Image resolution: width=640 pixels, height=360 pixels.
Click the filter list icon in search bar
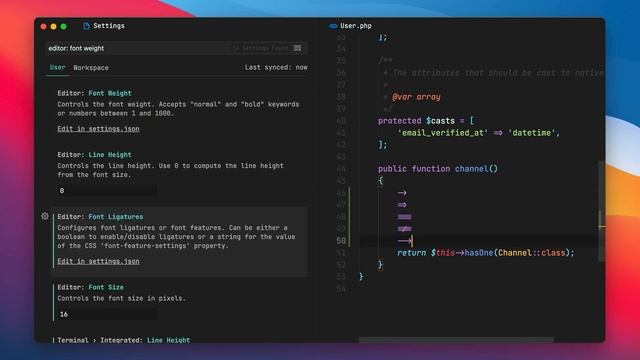[x=298, y=48]
